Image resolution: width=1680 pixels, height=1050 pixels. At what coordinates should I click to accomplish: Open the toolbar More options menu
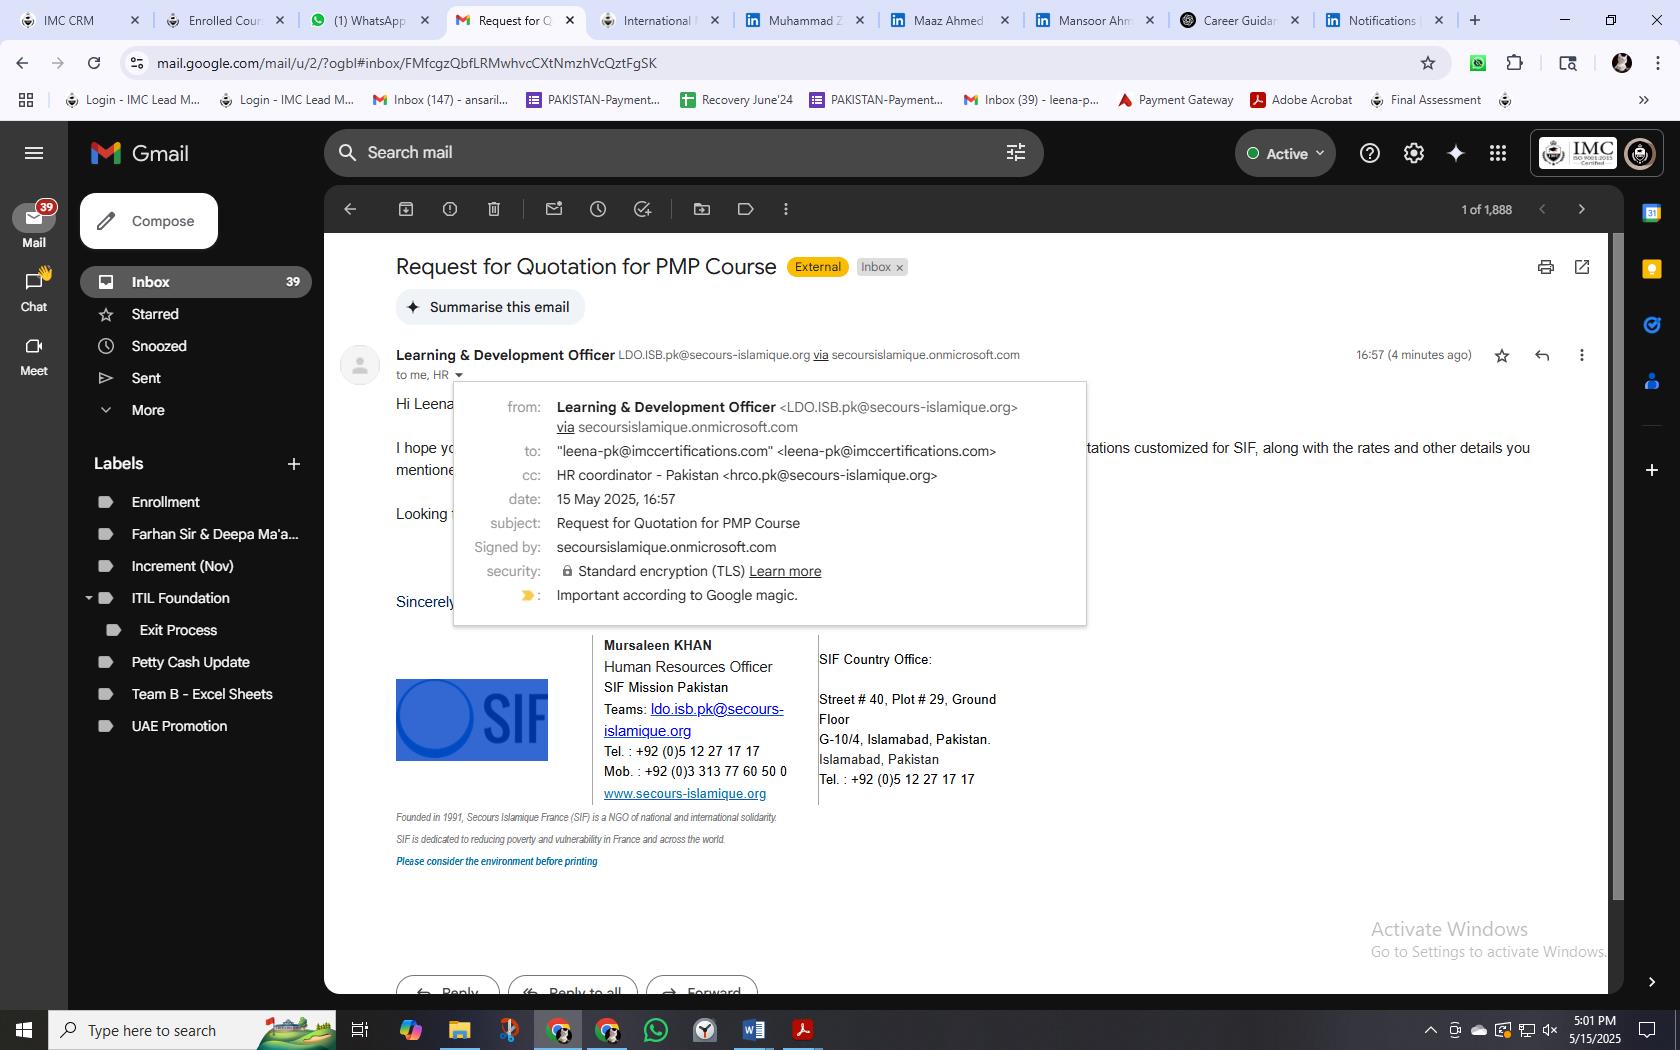click(786, 209)
